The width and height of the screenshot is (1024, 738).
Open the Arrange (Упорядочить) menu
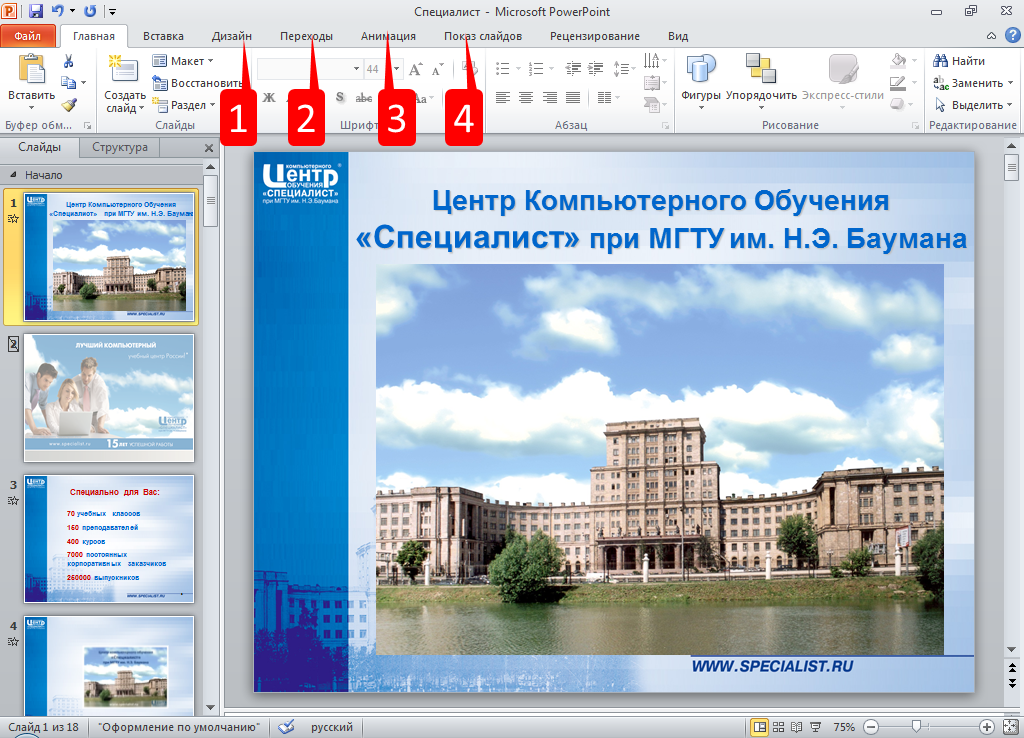(x=761, y=78)
